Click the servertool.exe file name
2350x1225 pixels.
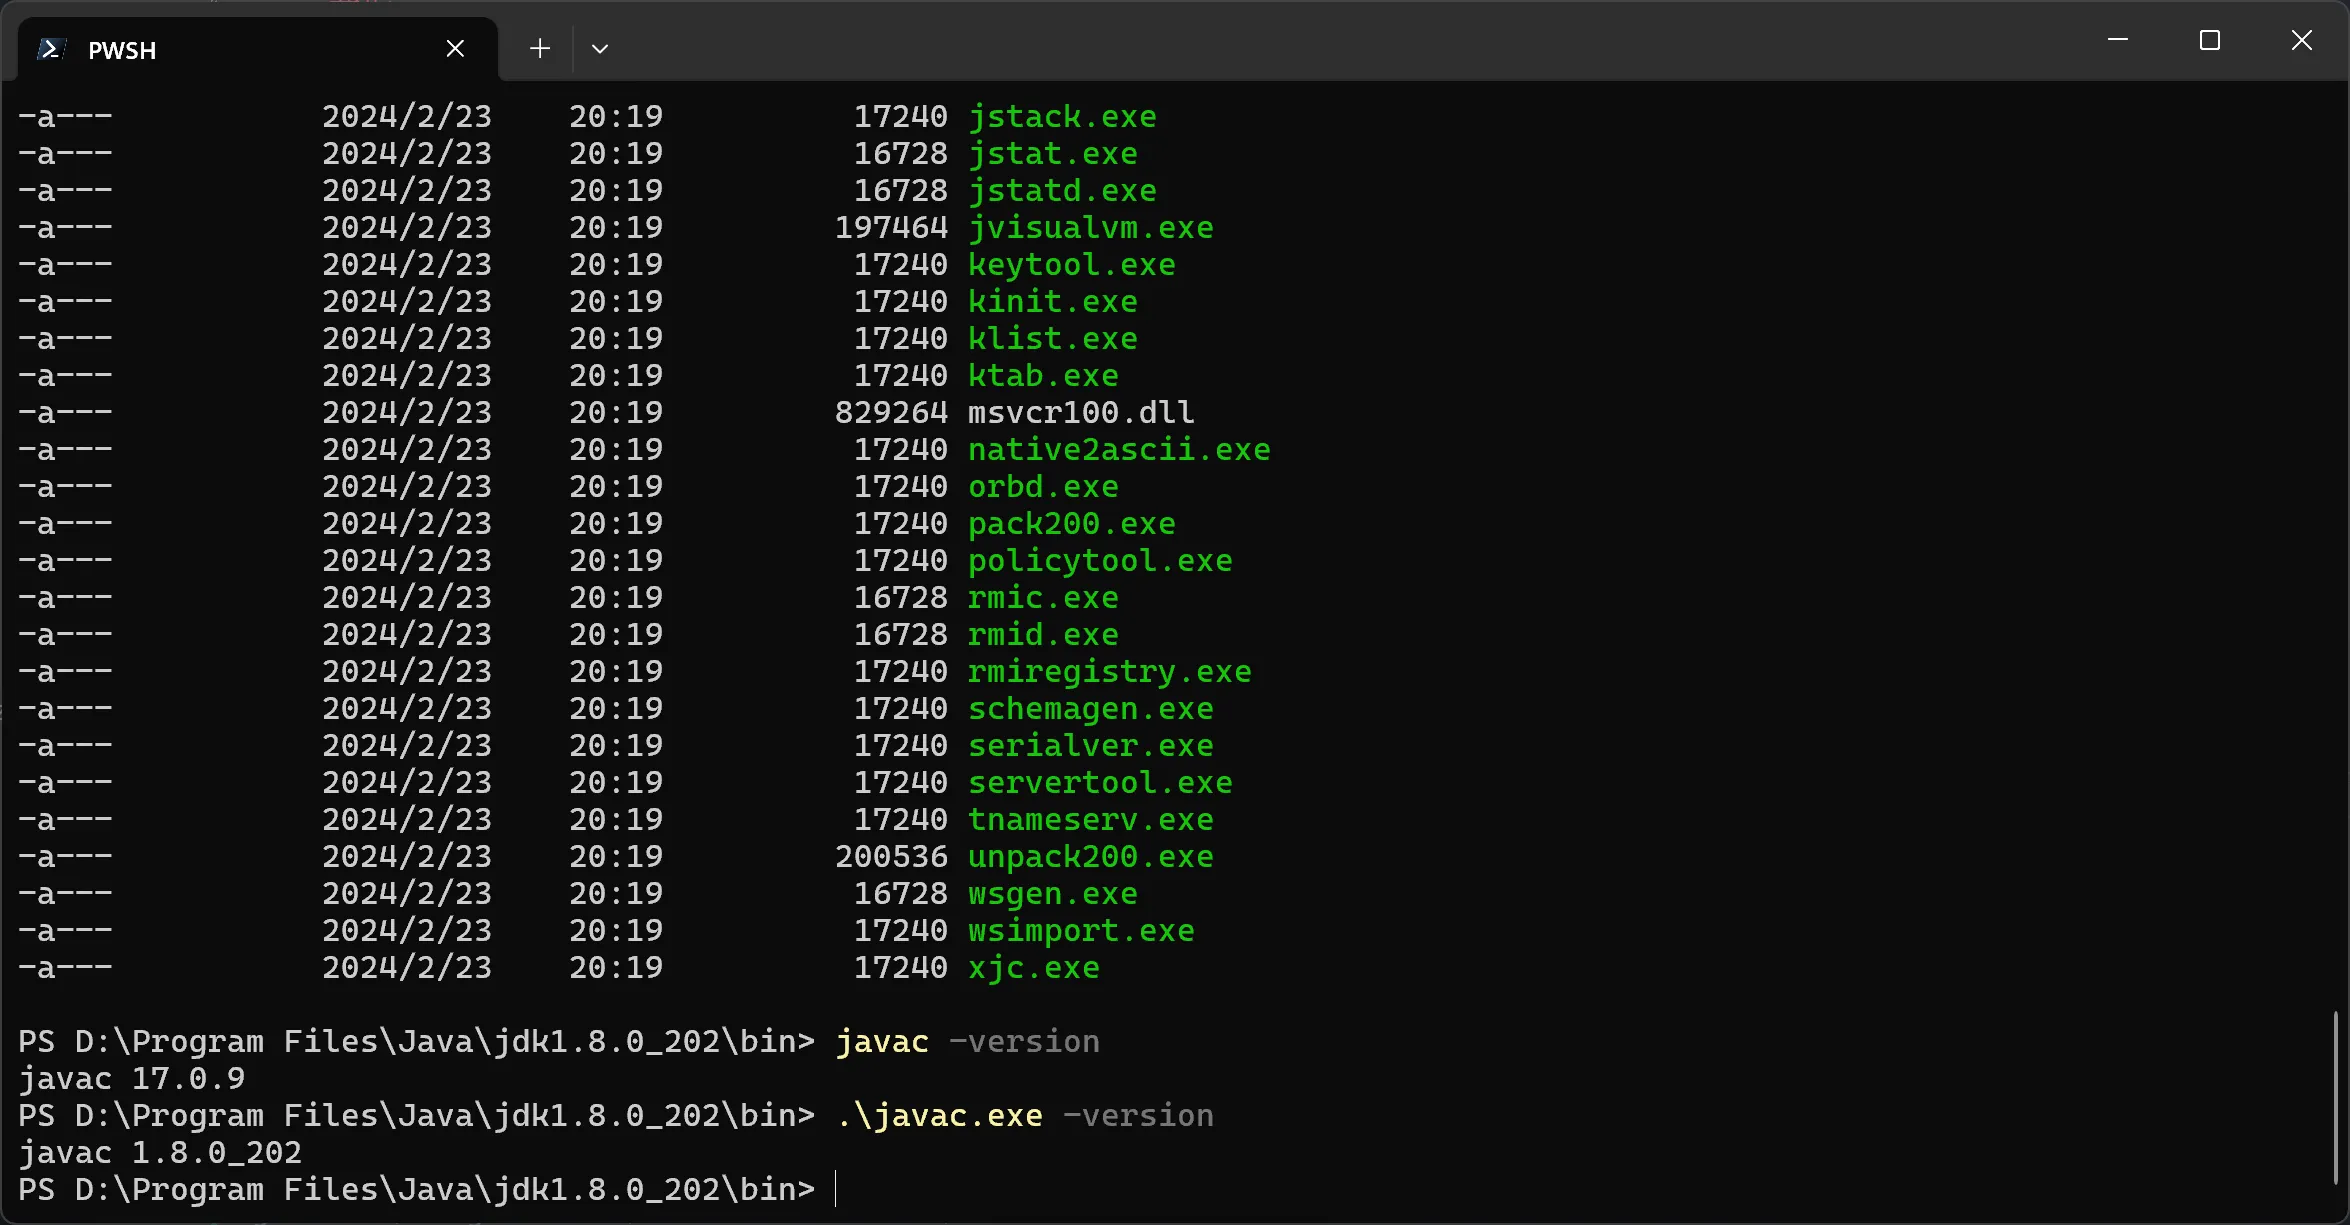[1100, 783]
